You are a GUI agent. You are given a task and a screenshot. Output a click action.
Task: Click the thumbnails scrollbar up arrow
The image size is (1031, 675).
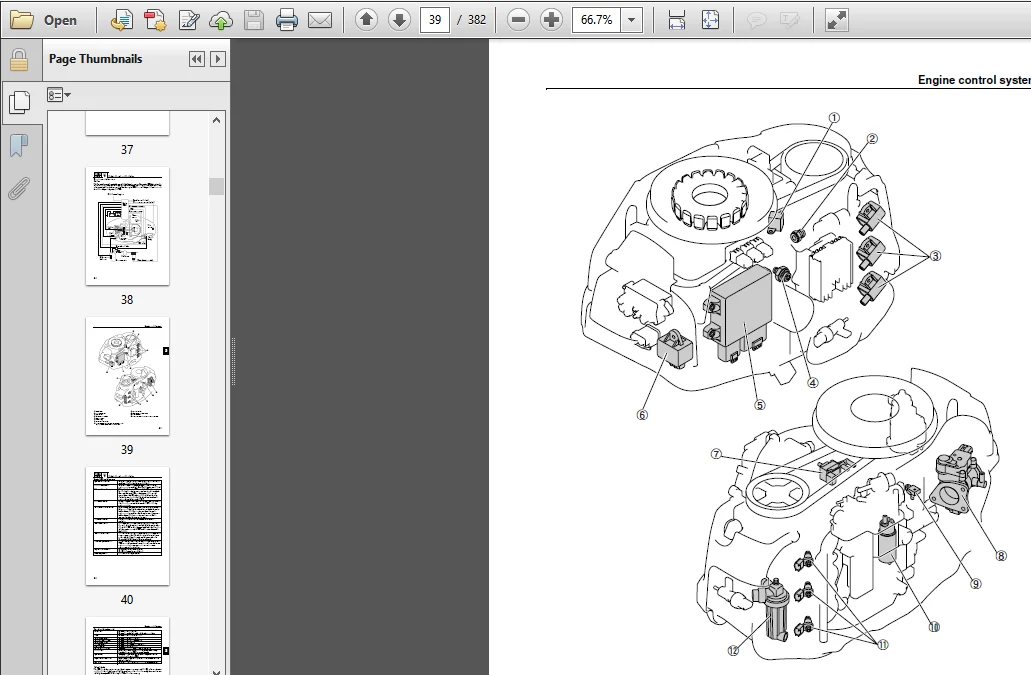pos(217,120)
